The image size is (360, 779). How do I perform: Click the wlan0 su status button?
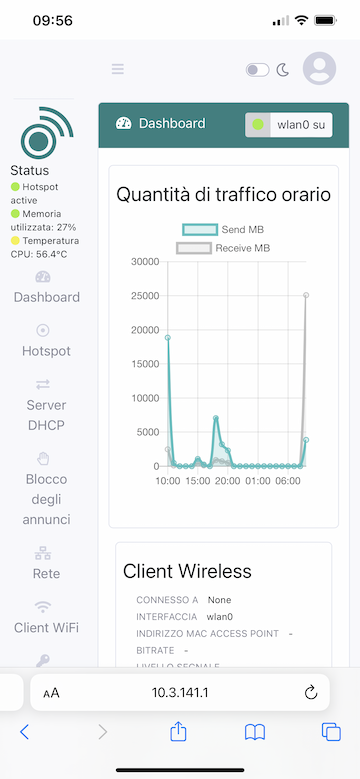(288, 124)
